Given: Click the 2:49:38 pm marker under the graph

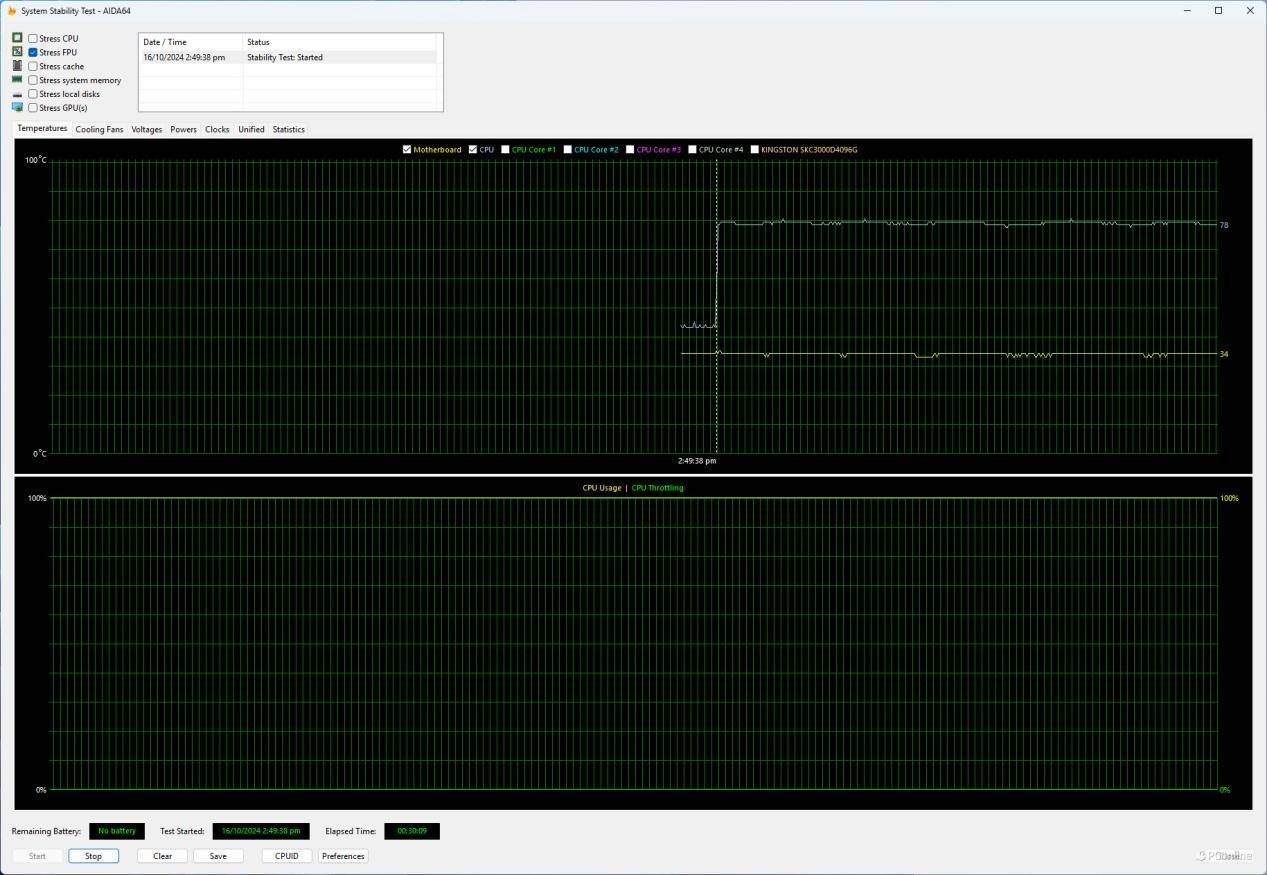Looking at the screenshot, I should tap(697, 461).
